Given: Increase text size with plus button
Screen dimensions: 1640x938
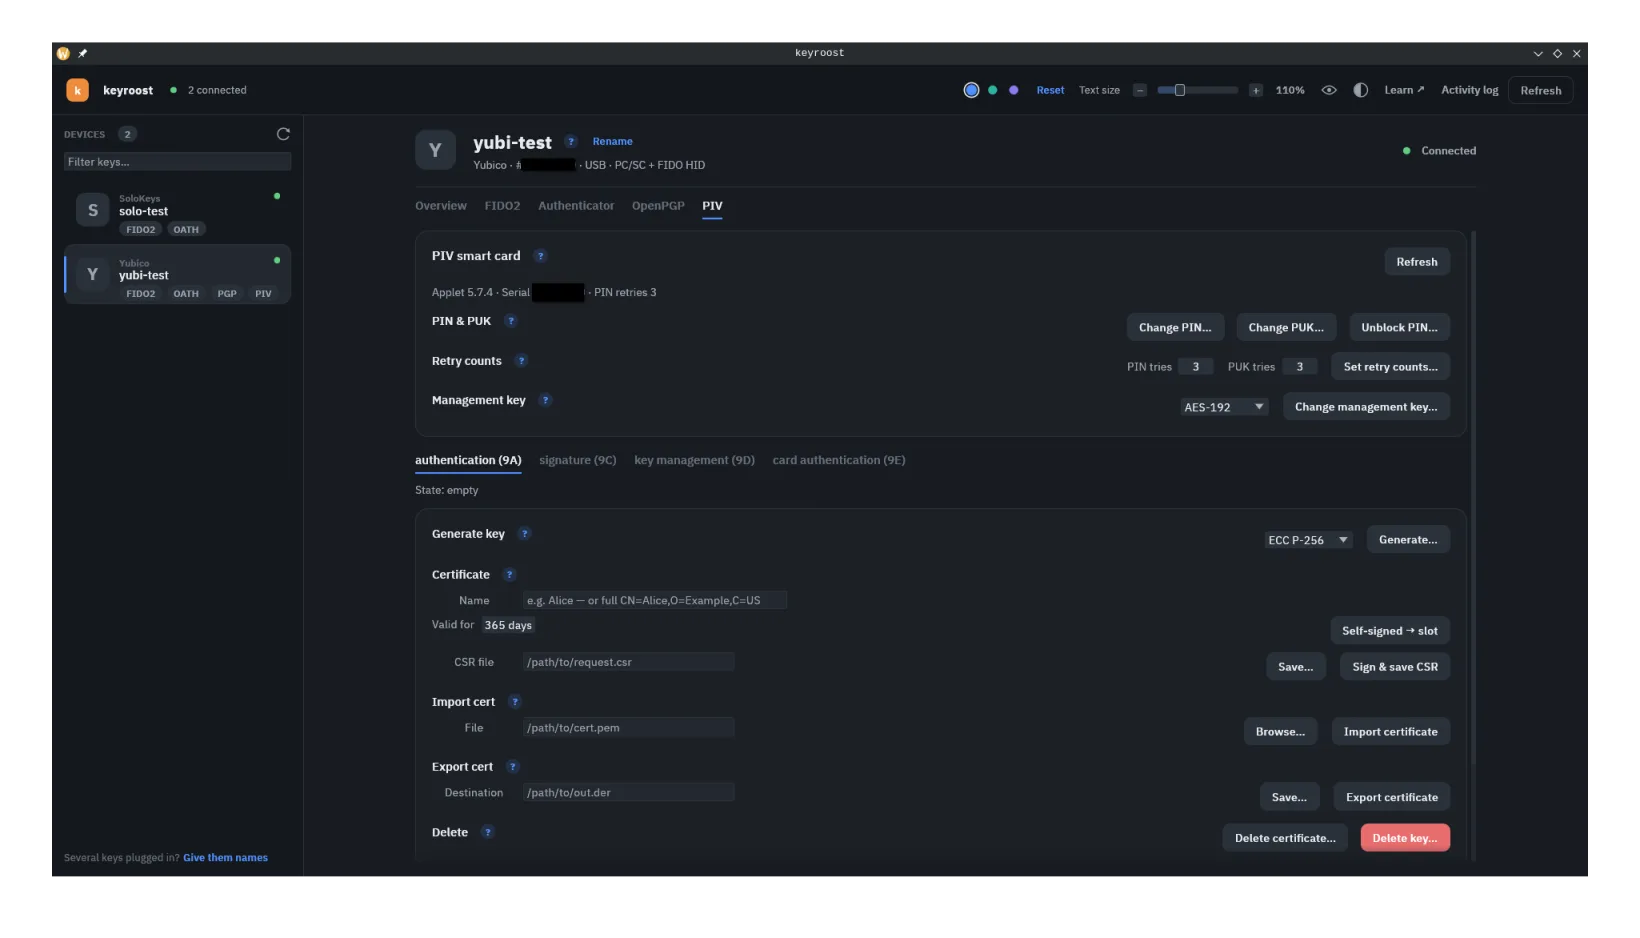Looking at the screenshot, I should pyautogui.click(x=1256, y=90).
